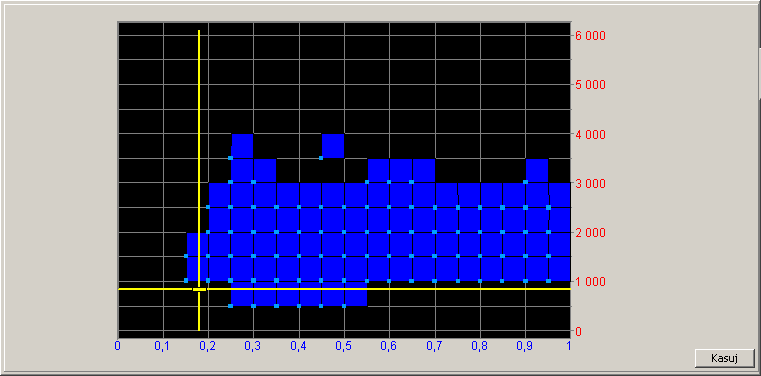Click the blue 0,5 x-axis label
The image size is (761, 376).
pos(344,345)
